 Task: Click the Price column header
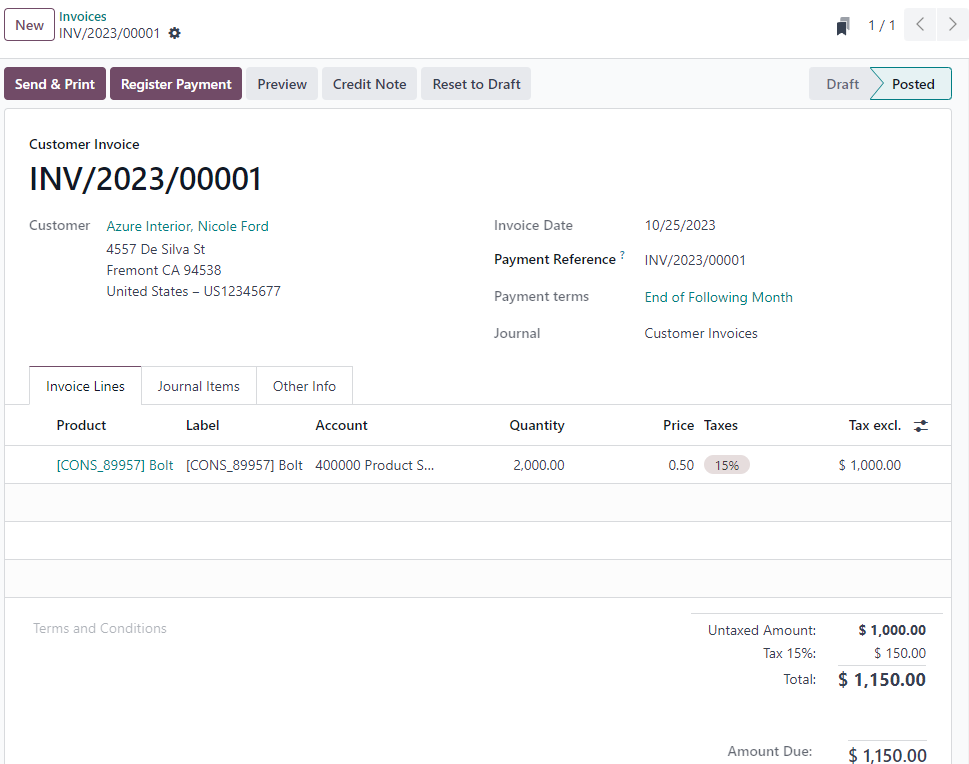(x=678, y=425)
